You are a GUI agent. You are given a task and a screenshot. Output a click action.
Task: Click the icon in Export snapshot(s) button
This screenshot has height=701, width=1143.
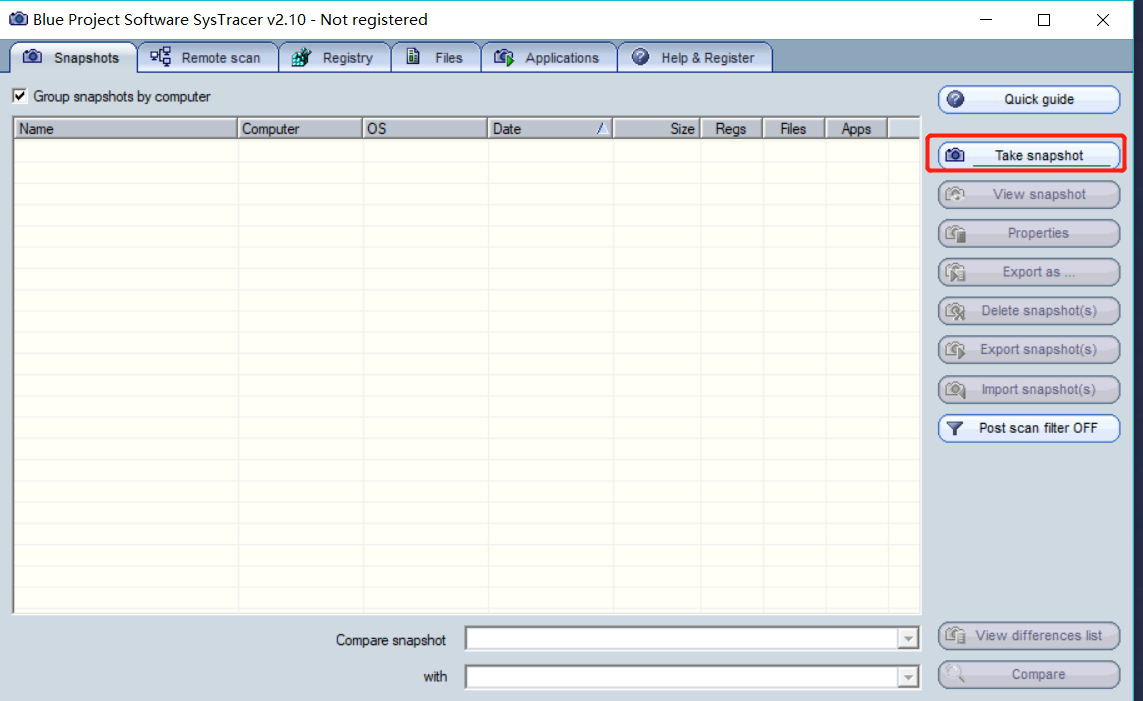click(x=956, y=350)
